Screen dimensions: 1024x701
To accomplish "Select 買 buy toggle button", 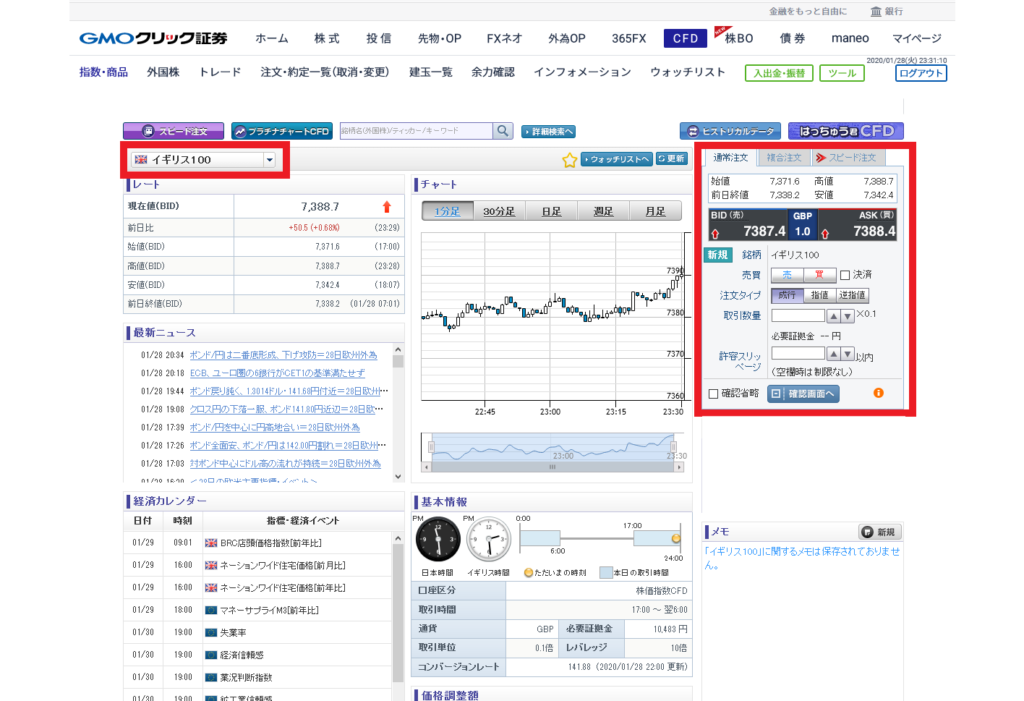I will click(819, 275).
